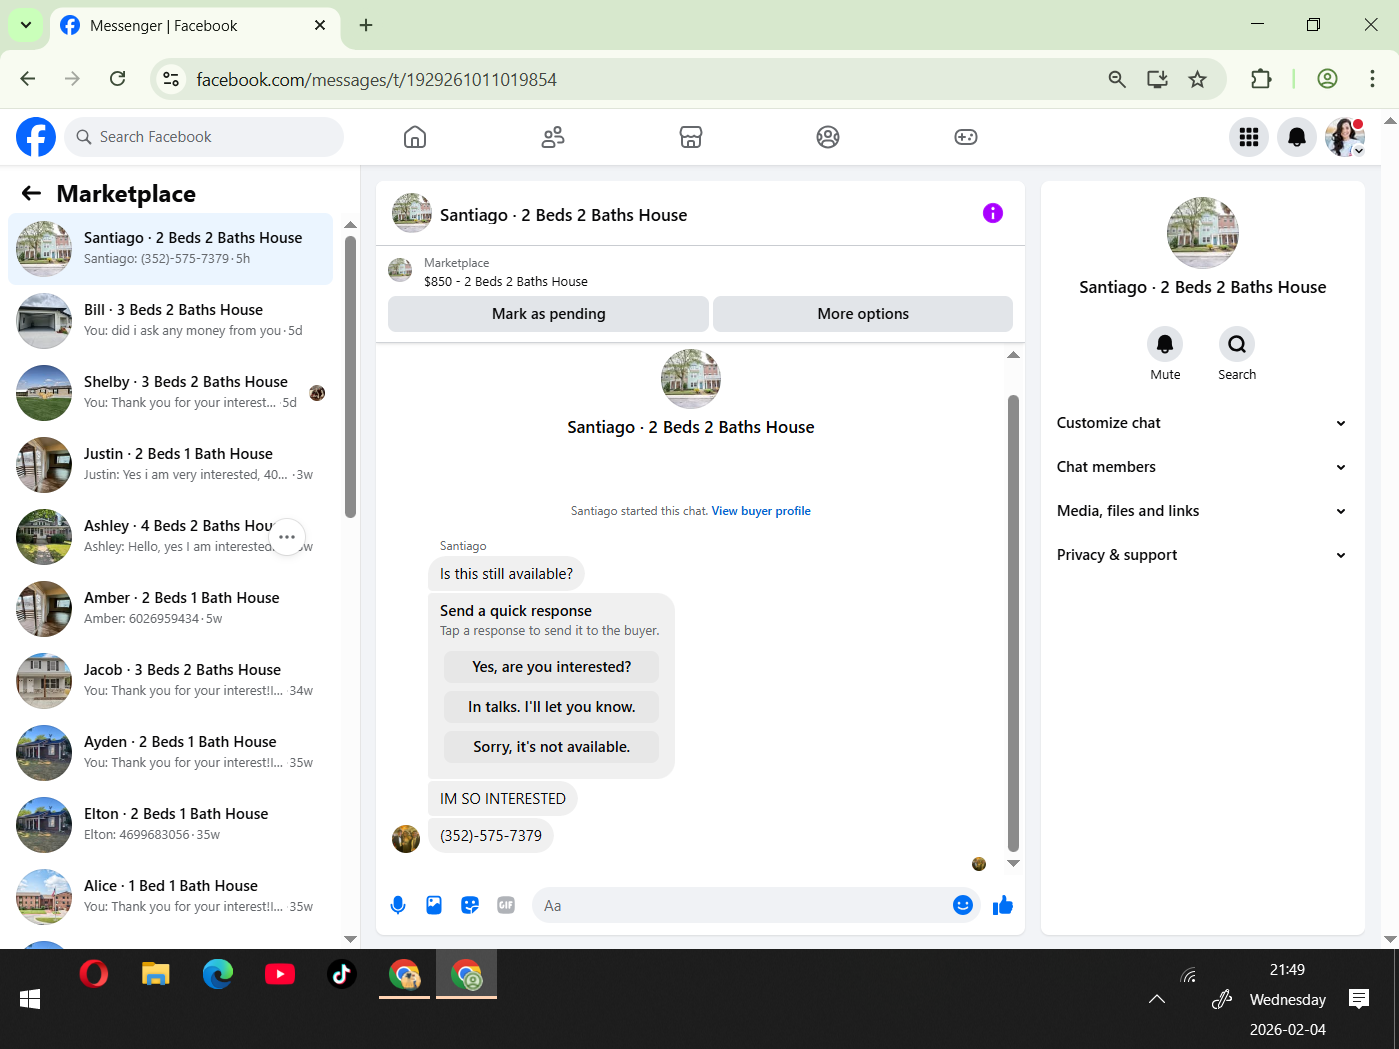The width and height of the screenshot is (1399, 1049).
Task: Open a new browser tab
Action: click(366, 25)
